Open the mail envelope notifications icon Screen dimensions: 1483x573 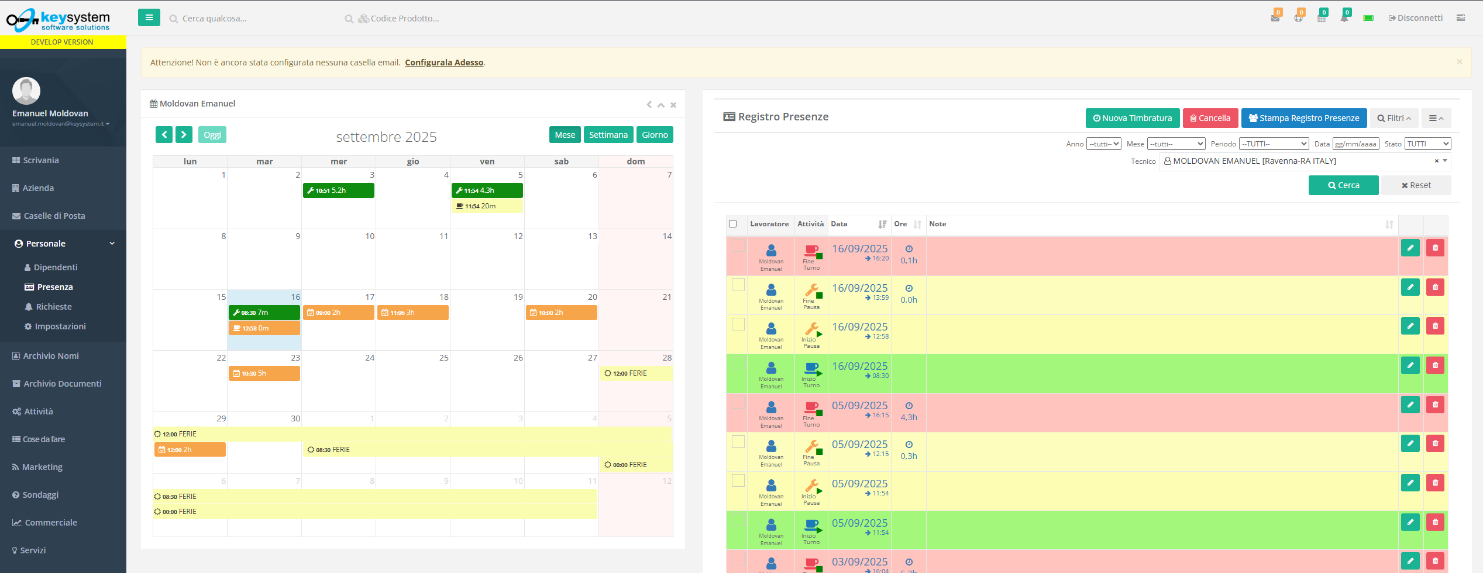click(1275, 17)
